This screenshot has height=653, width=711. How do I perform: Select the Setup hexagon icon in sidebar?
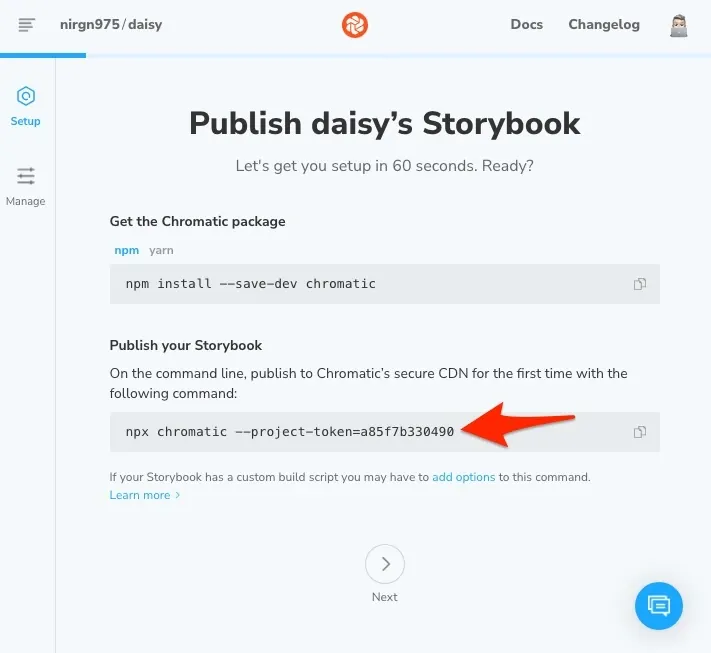coord(26,97)
